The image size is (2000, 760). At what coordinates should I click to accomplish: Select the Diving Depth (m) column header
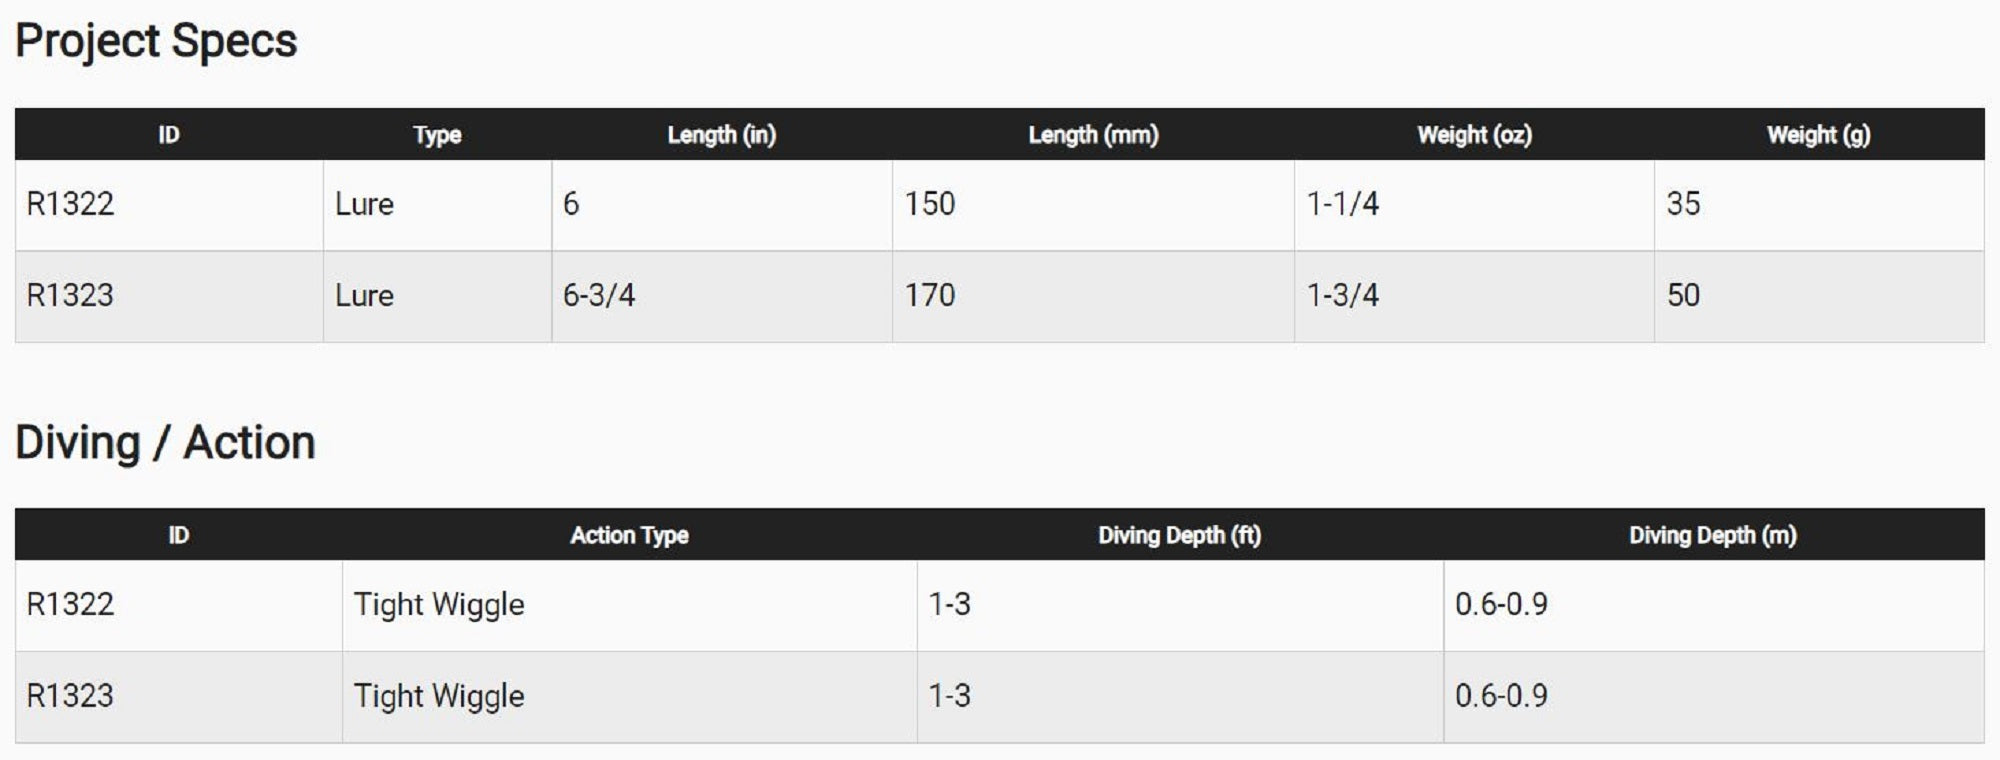coord(1712,535)
